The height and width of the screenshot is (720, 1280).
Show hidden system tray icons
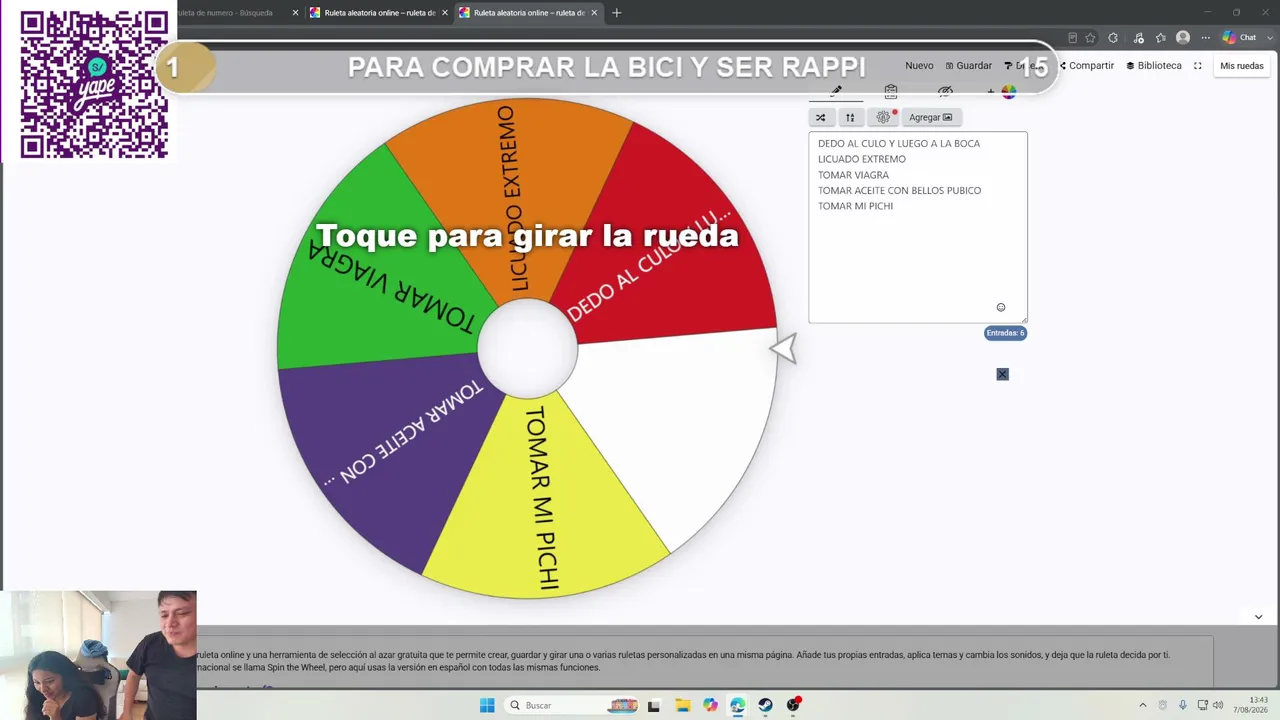coord(1143,705)
